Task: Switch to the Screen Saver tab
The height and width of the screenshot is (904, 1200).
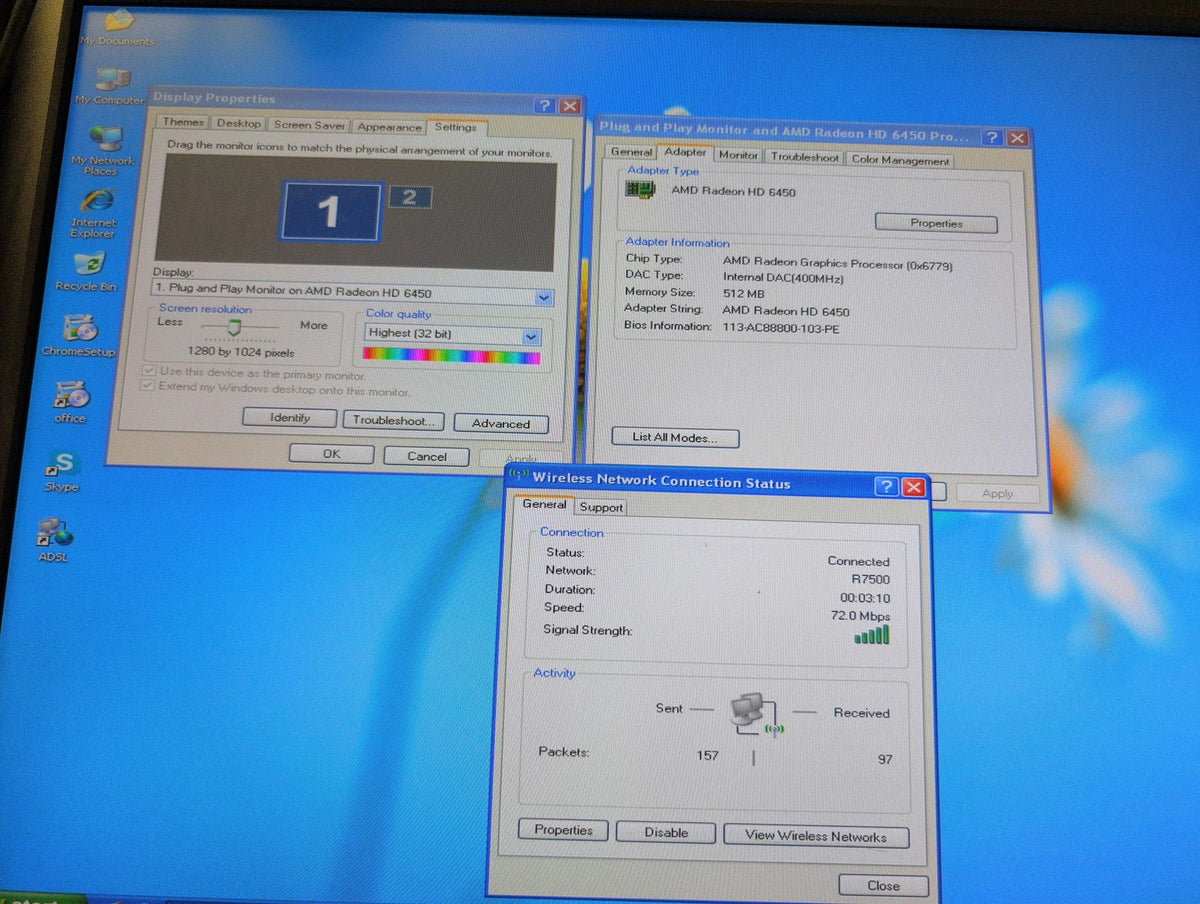Action: 310,125
